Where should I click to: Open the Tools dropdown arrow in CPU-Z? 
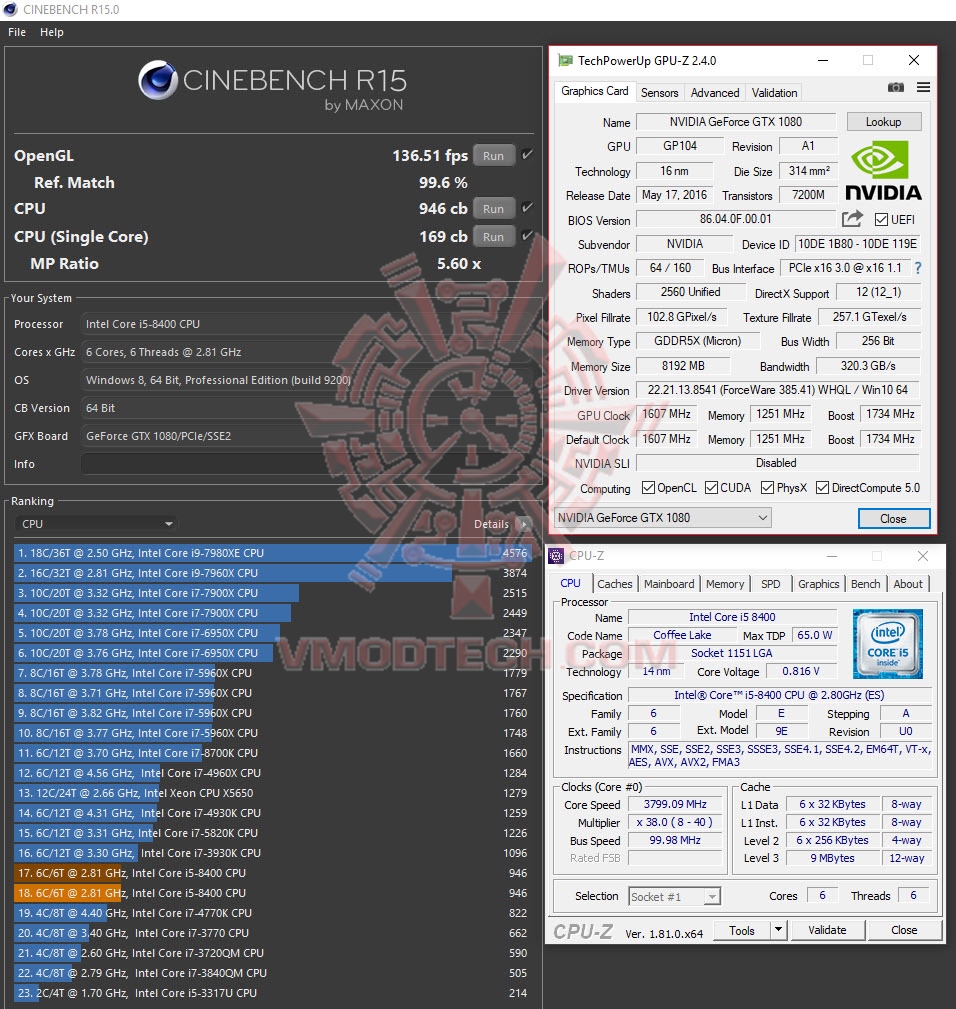click(778, 930)
